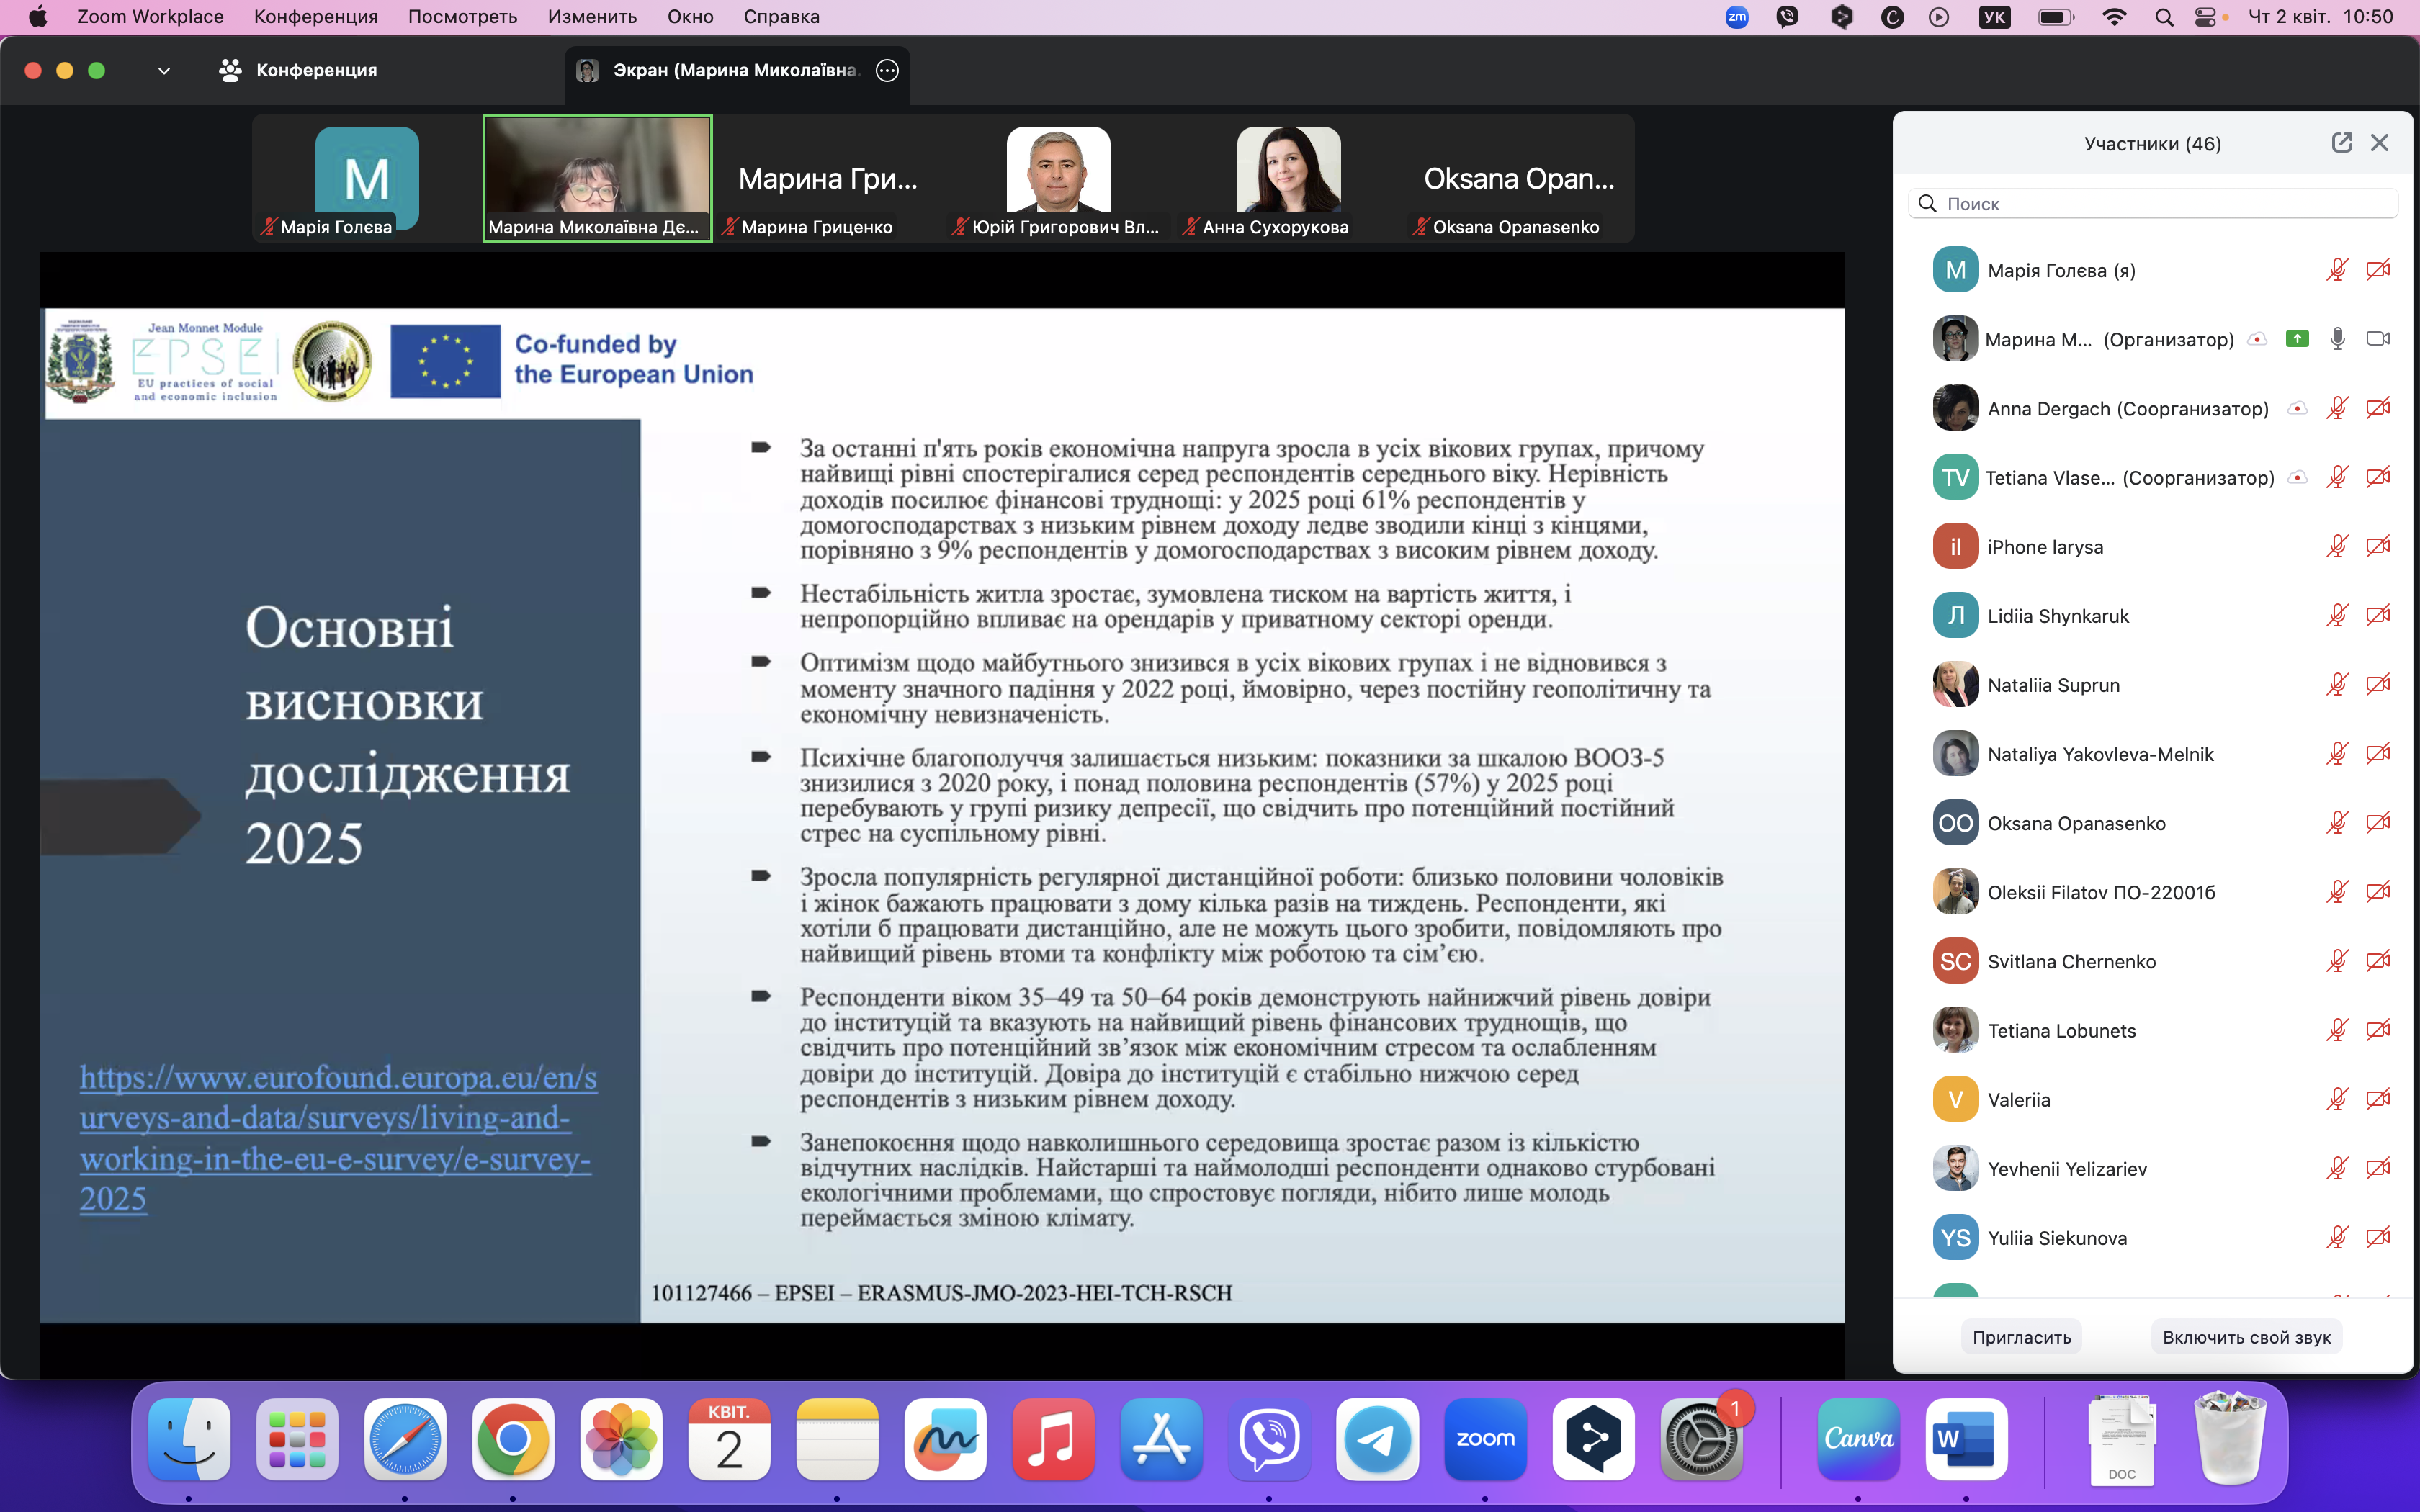Open the Справка menu
Viewport: 2420px width, 1512px height.
(x=781, y=17)
